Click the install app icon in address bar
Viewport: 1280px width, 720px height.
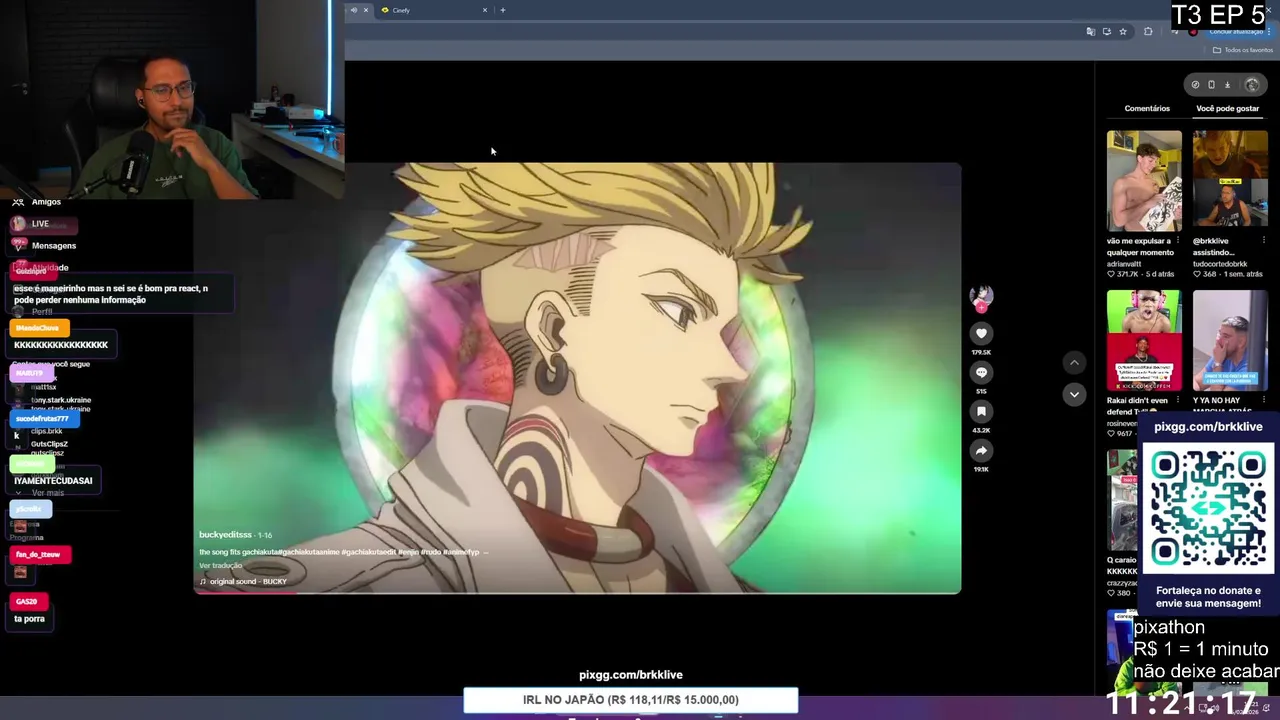1106,32
